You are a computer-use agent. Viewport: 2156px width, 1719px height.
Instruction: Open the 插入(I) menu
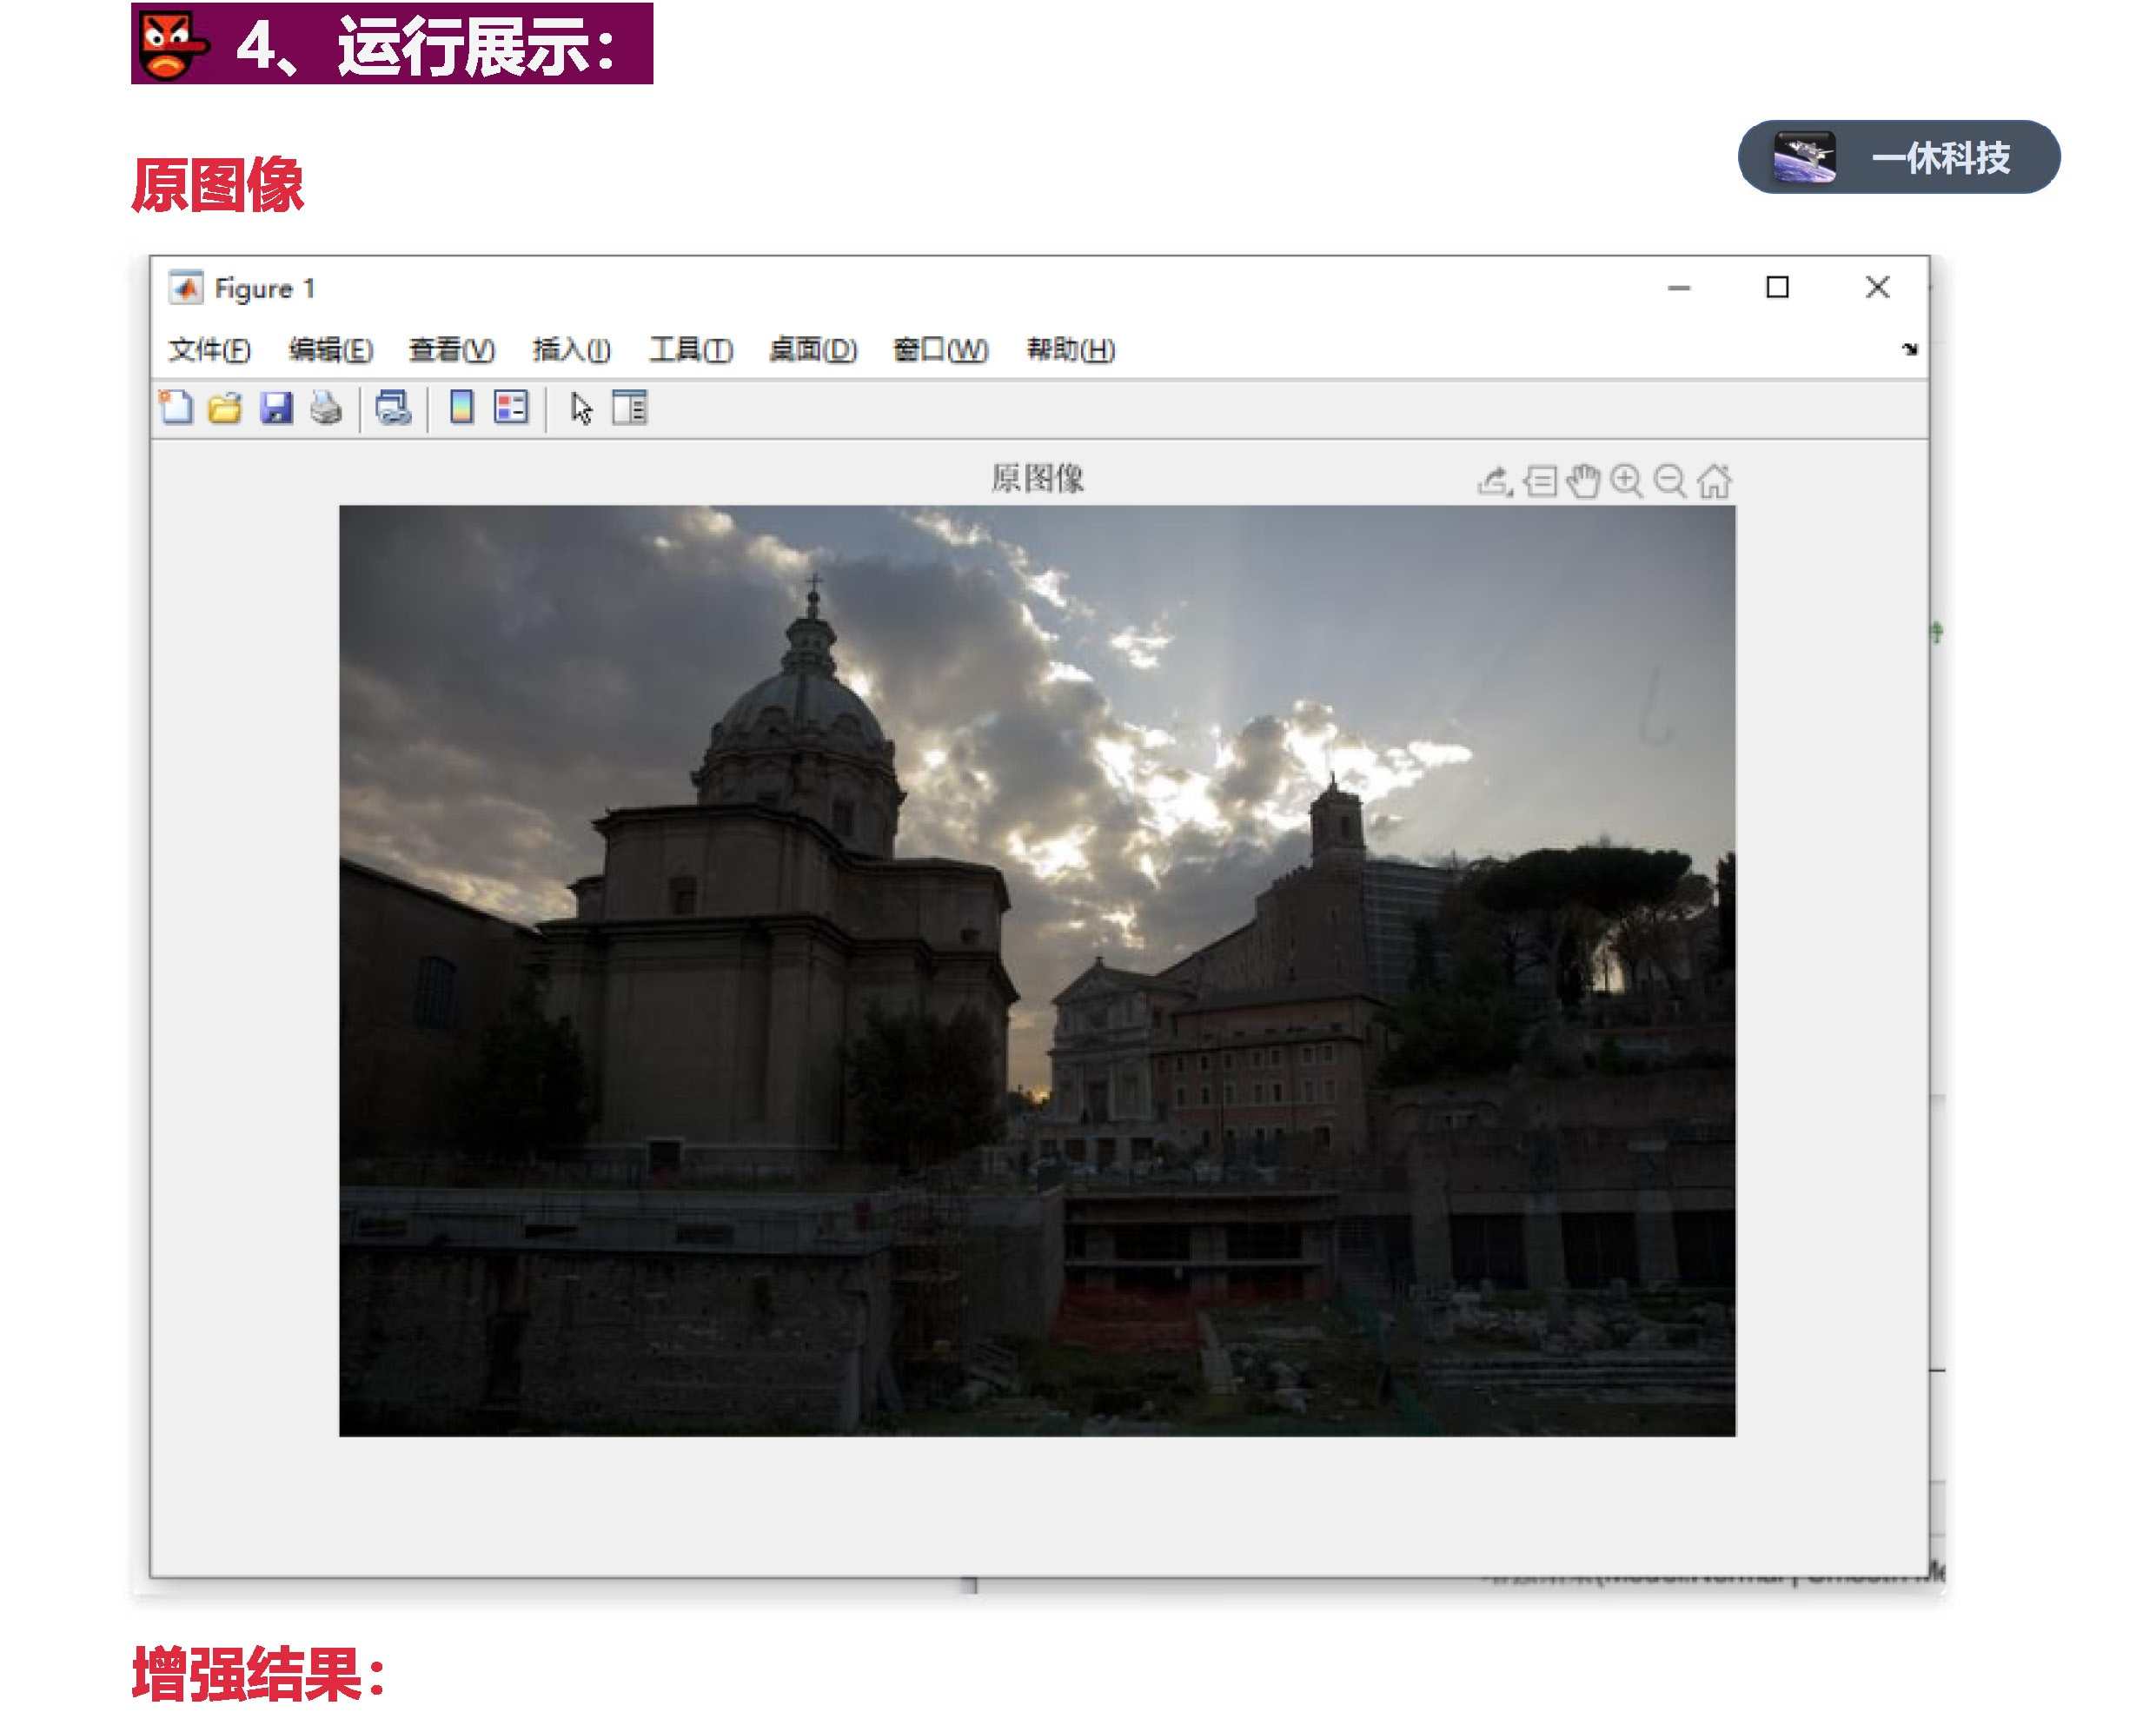click(x=571, y=350)
